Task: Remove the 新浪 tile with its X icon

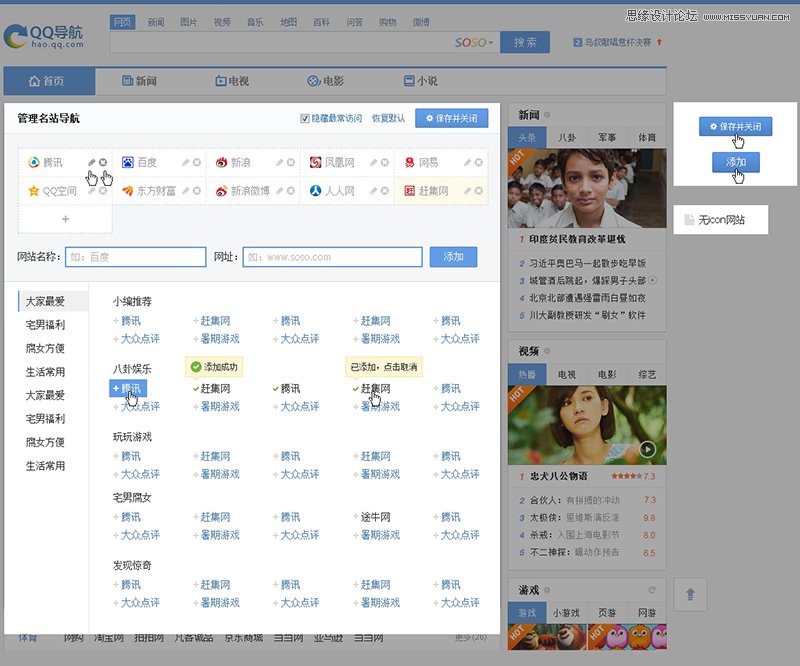Action: coord(291,162)
